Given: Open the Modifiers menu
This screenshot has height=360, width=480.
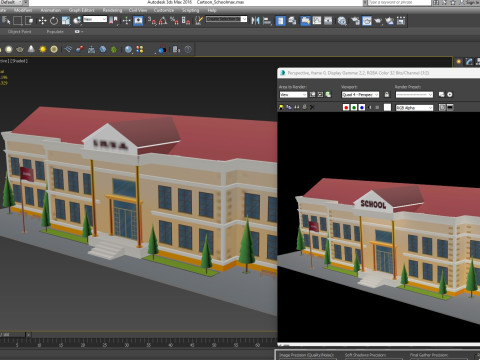Looking at the screenshot, I should pos(23,10).
